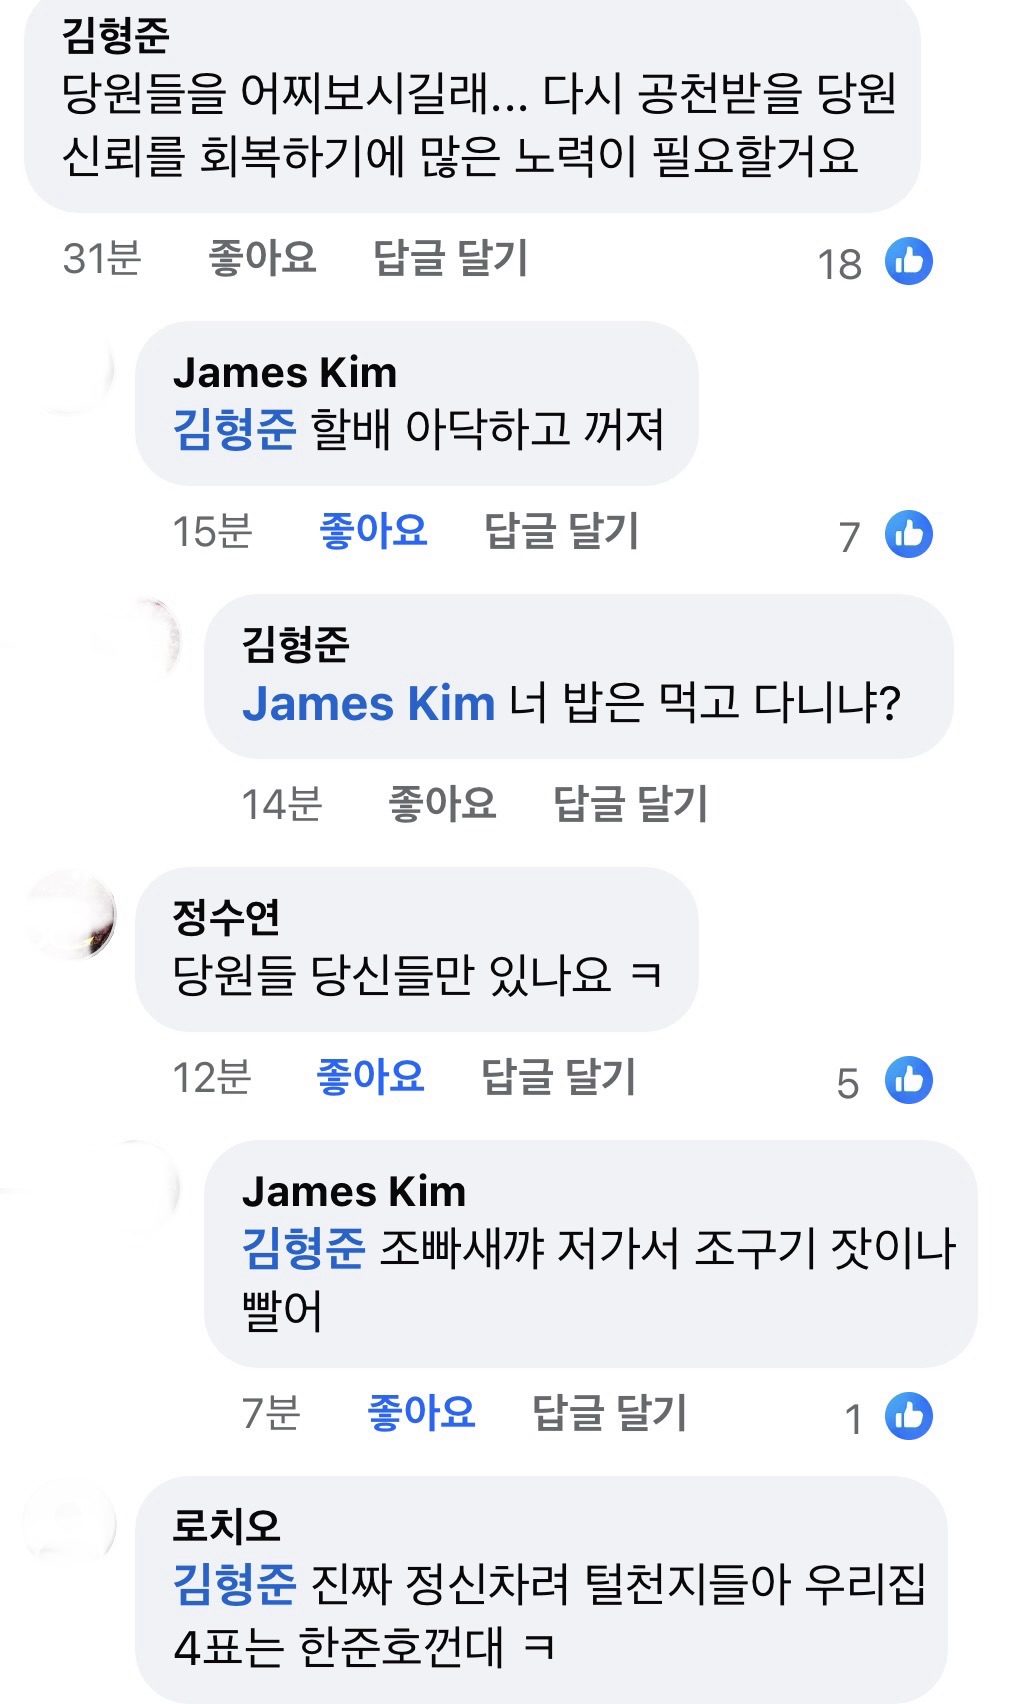Open mentioned James Kim profile link in reply

point(368,703)
